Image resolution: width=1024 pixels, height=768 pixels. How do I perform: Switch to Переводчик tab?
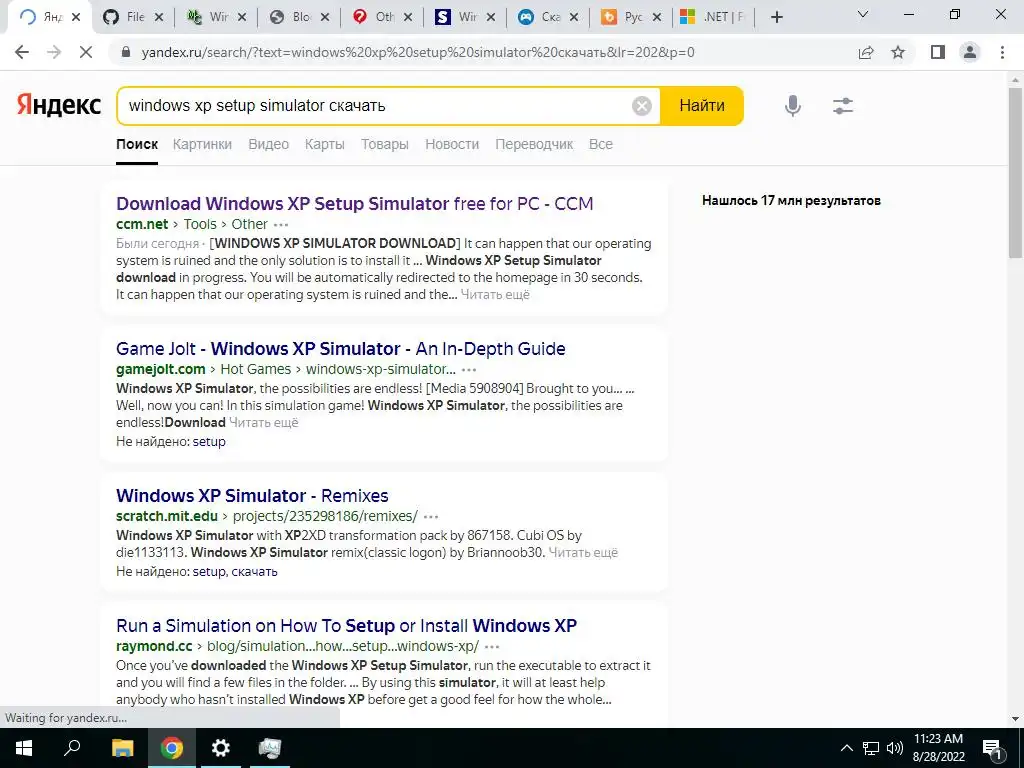(534, 144)
